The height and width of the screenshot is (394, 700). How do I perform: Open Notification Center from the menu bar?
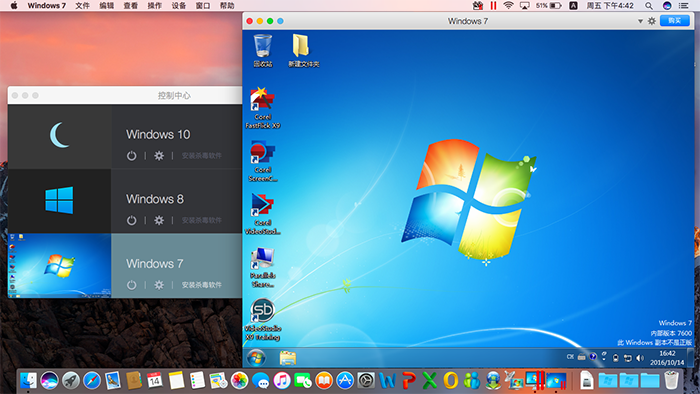click(683, 6)
